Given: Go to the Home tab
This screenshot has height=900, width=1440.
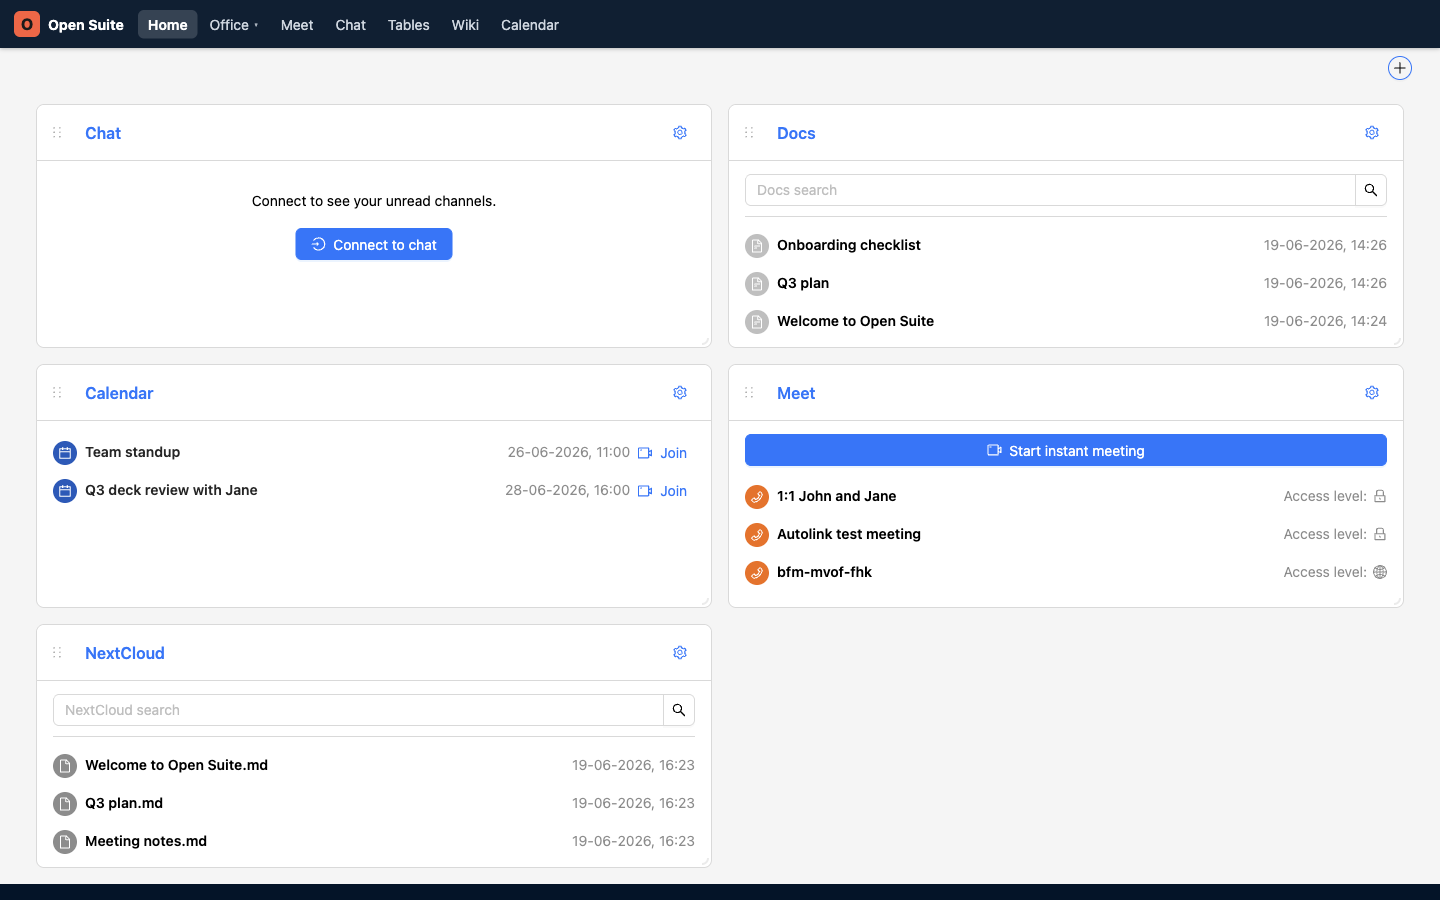Looking at the screenshot, I should (168, 25).
